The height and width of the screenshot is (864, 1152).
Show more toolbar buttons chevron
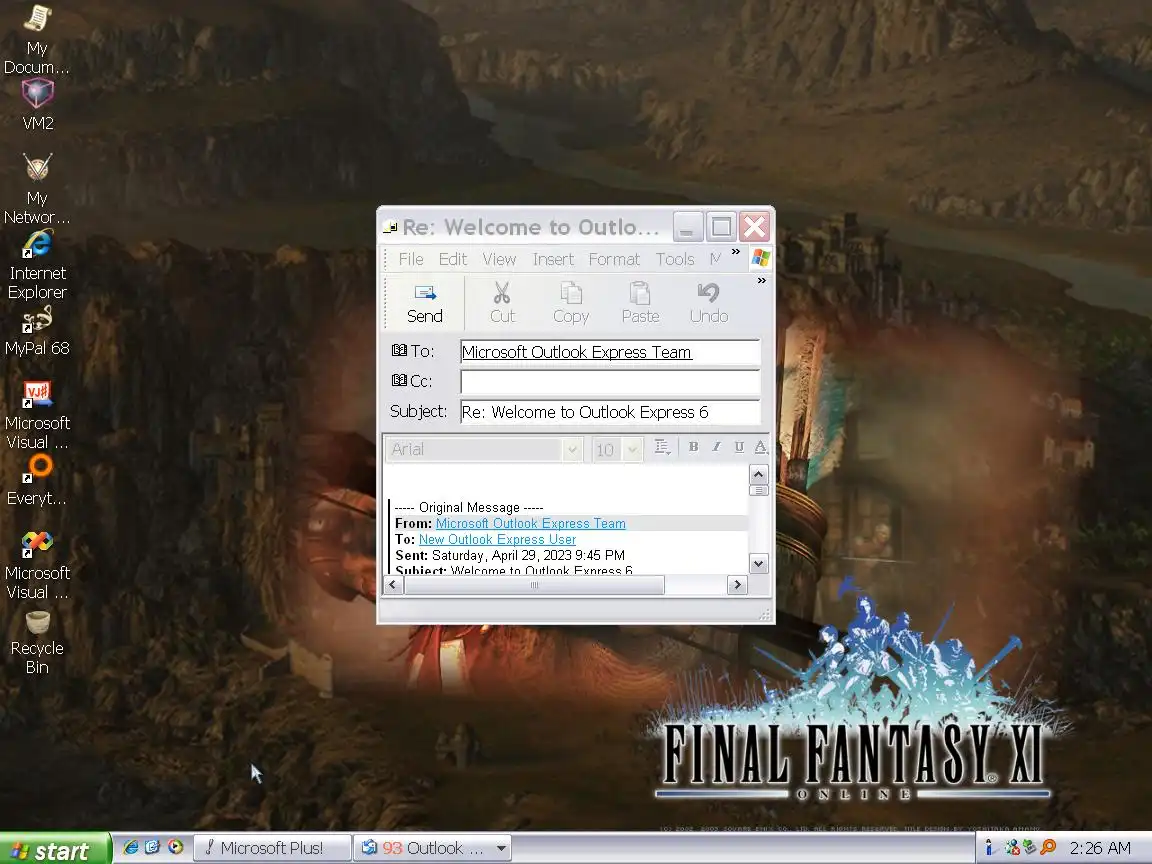coord(762,281)
